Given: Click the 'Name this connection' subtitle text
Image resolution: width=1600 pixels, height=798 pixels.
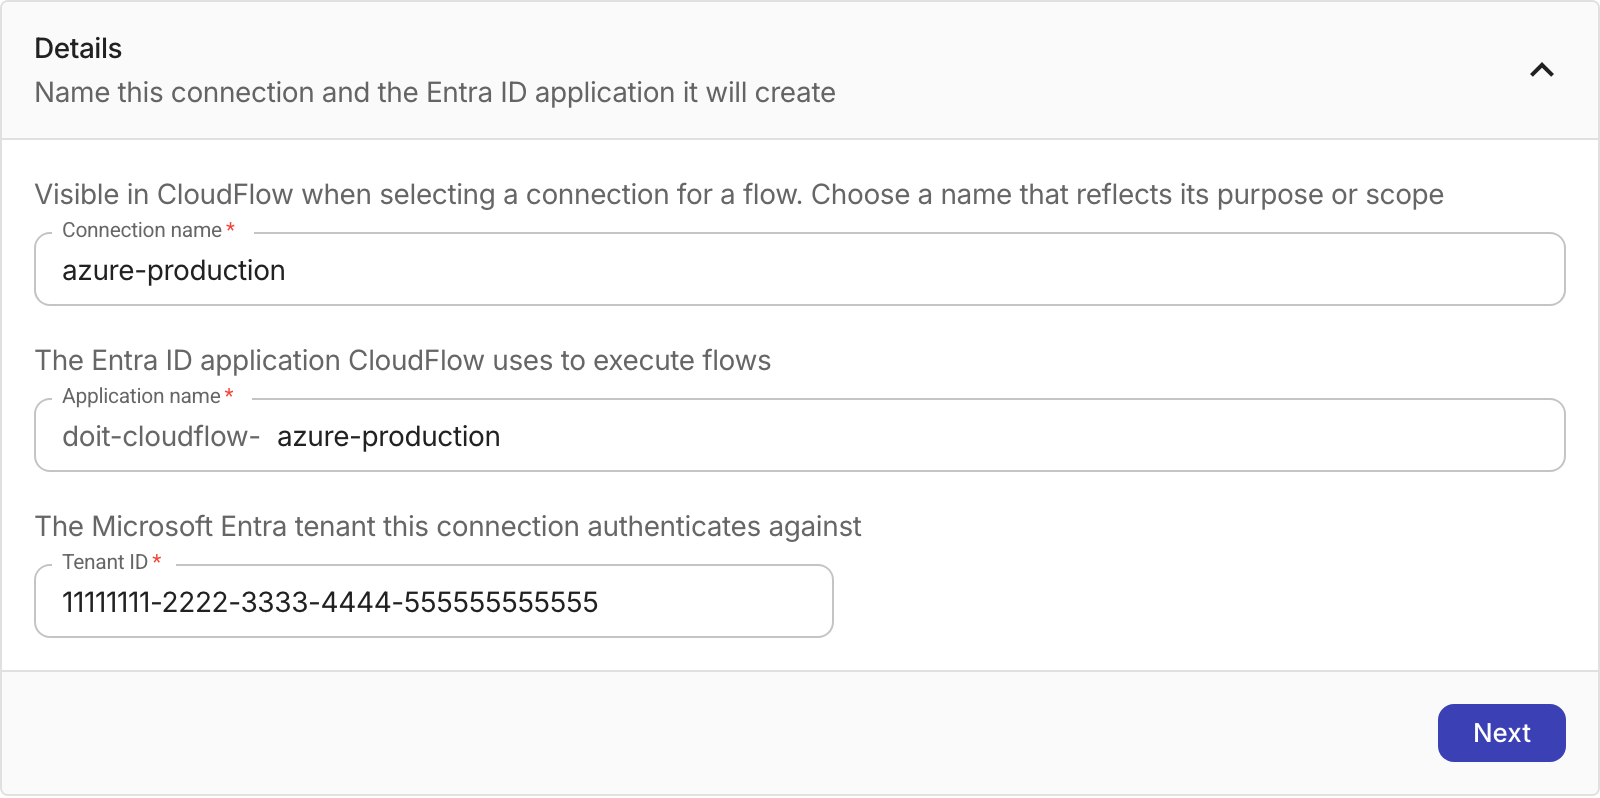Looking at the screenshot, I should point(435,92).
